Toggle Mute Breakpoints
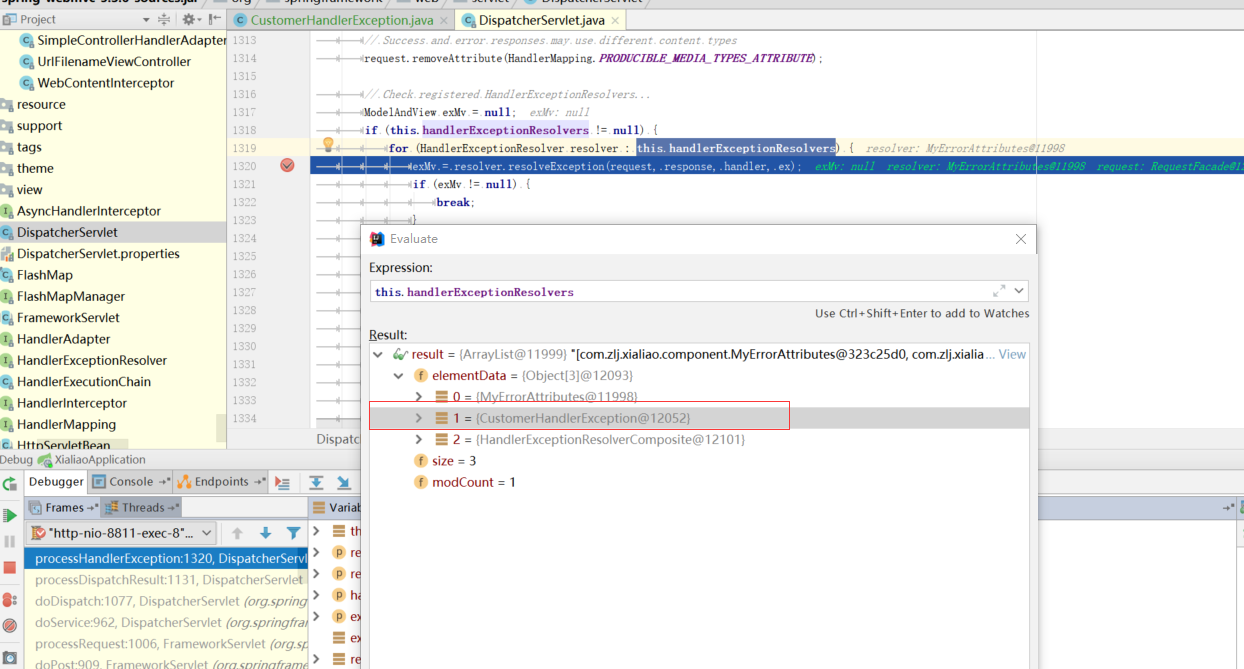The width and height of the screenshot is (1244, 669). (x=10, y=625)
